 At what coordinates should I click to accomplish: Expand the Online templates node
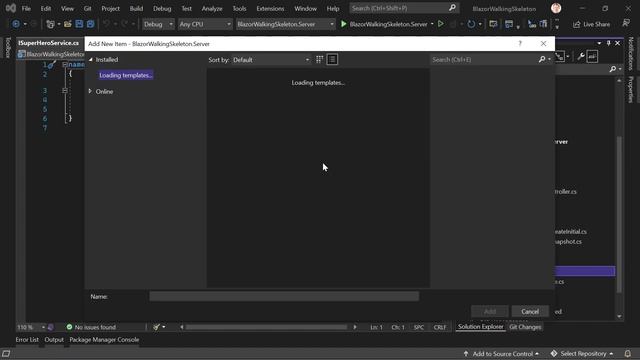[90, 91]
